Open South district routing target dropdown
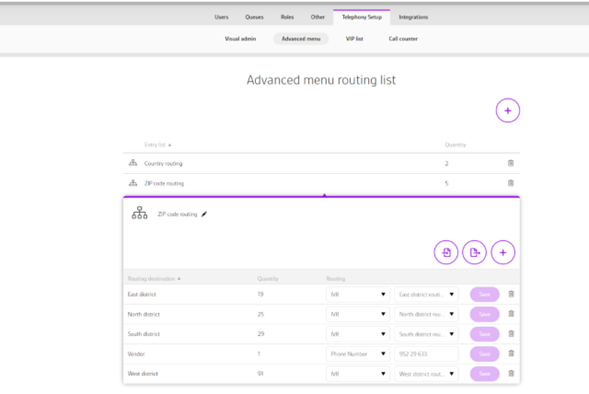Screen dimensions: 589x394 (x=426, y=334)
